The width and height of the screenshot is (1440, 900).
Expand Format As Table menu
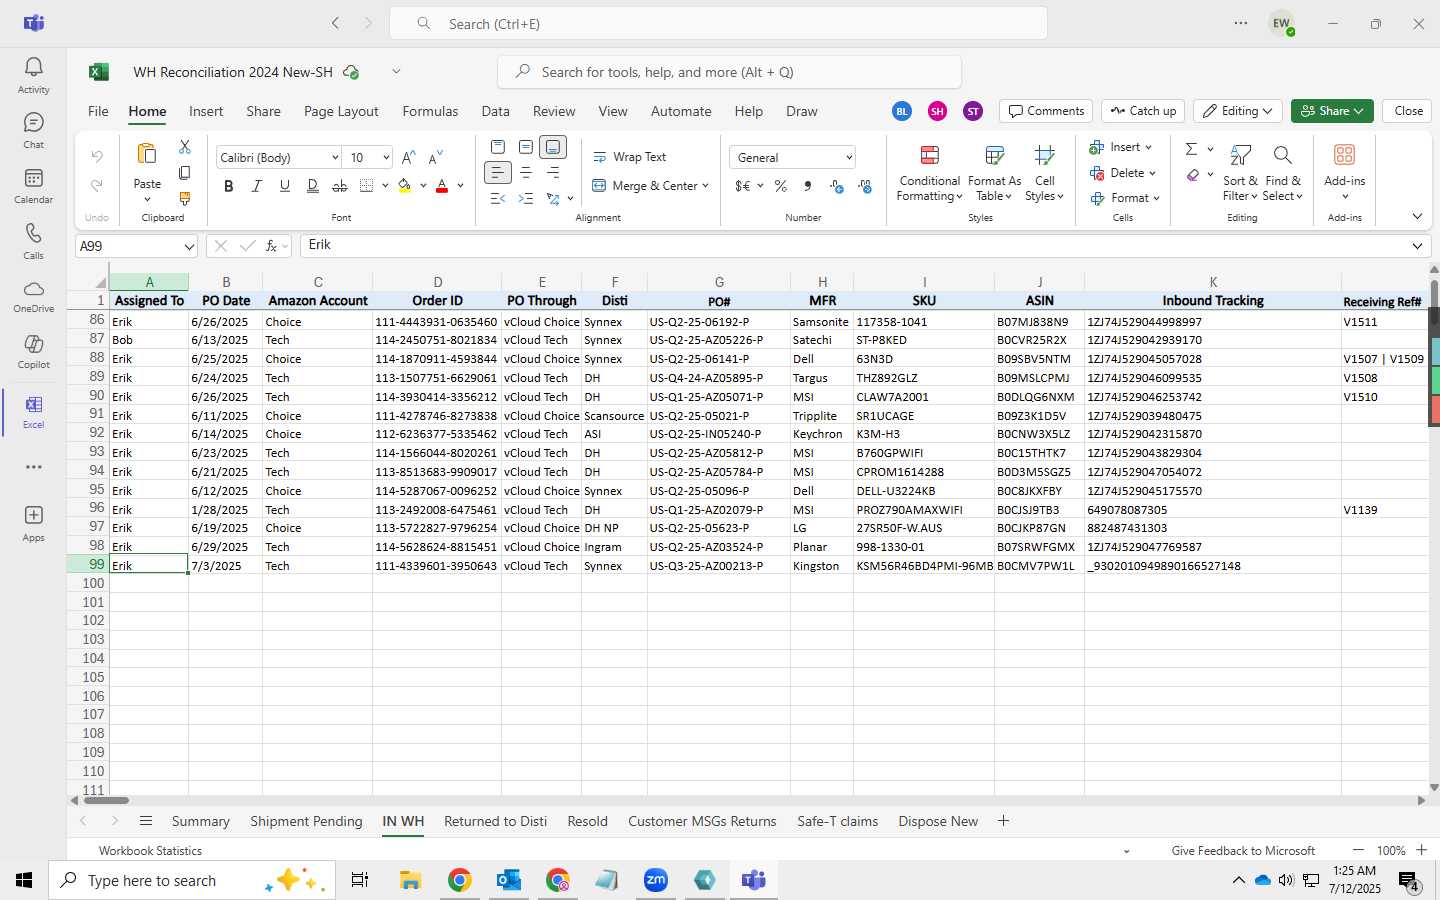coord(994,173)
